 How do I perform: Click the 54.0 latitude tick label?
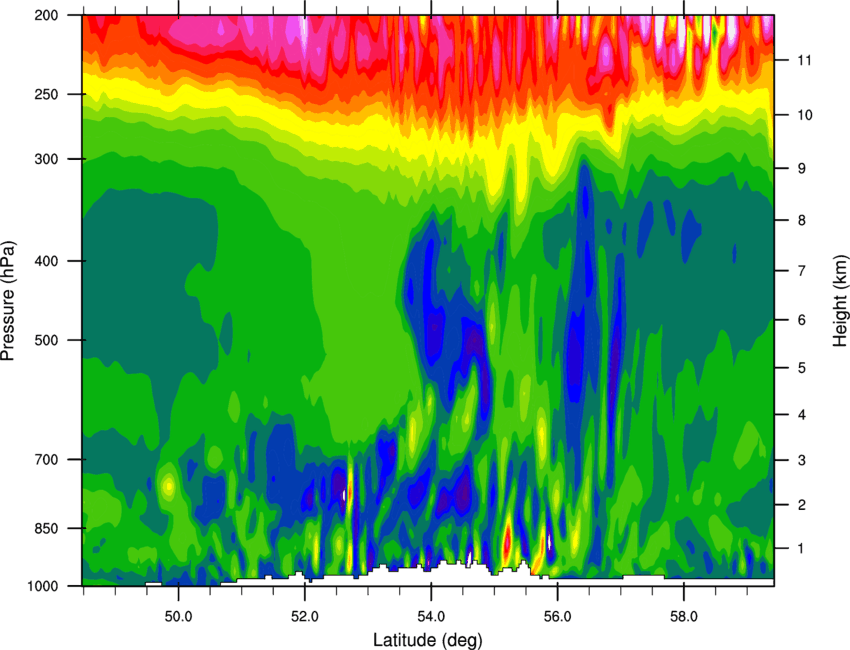coord(431,617)
